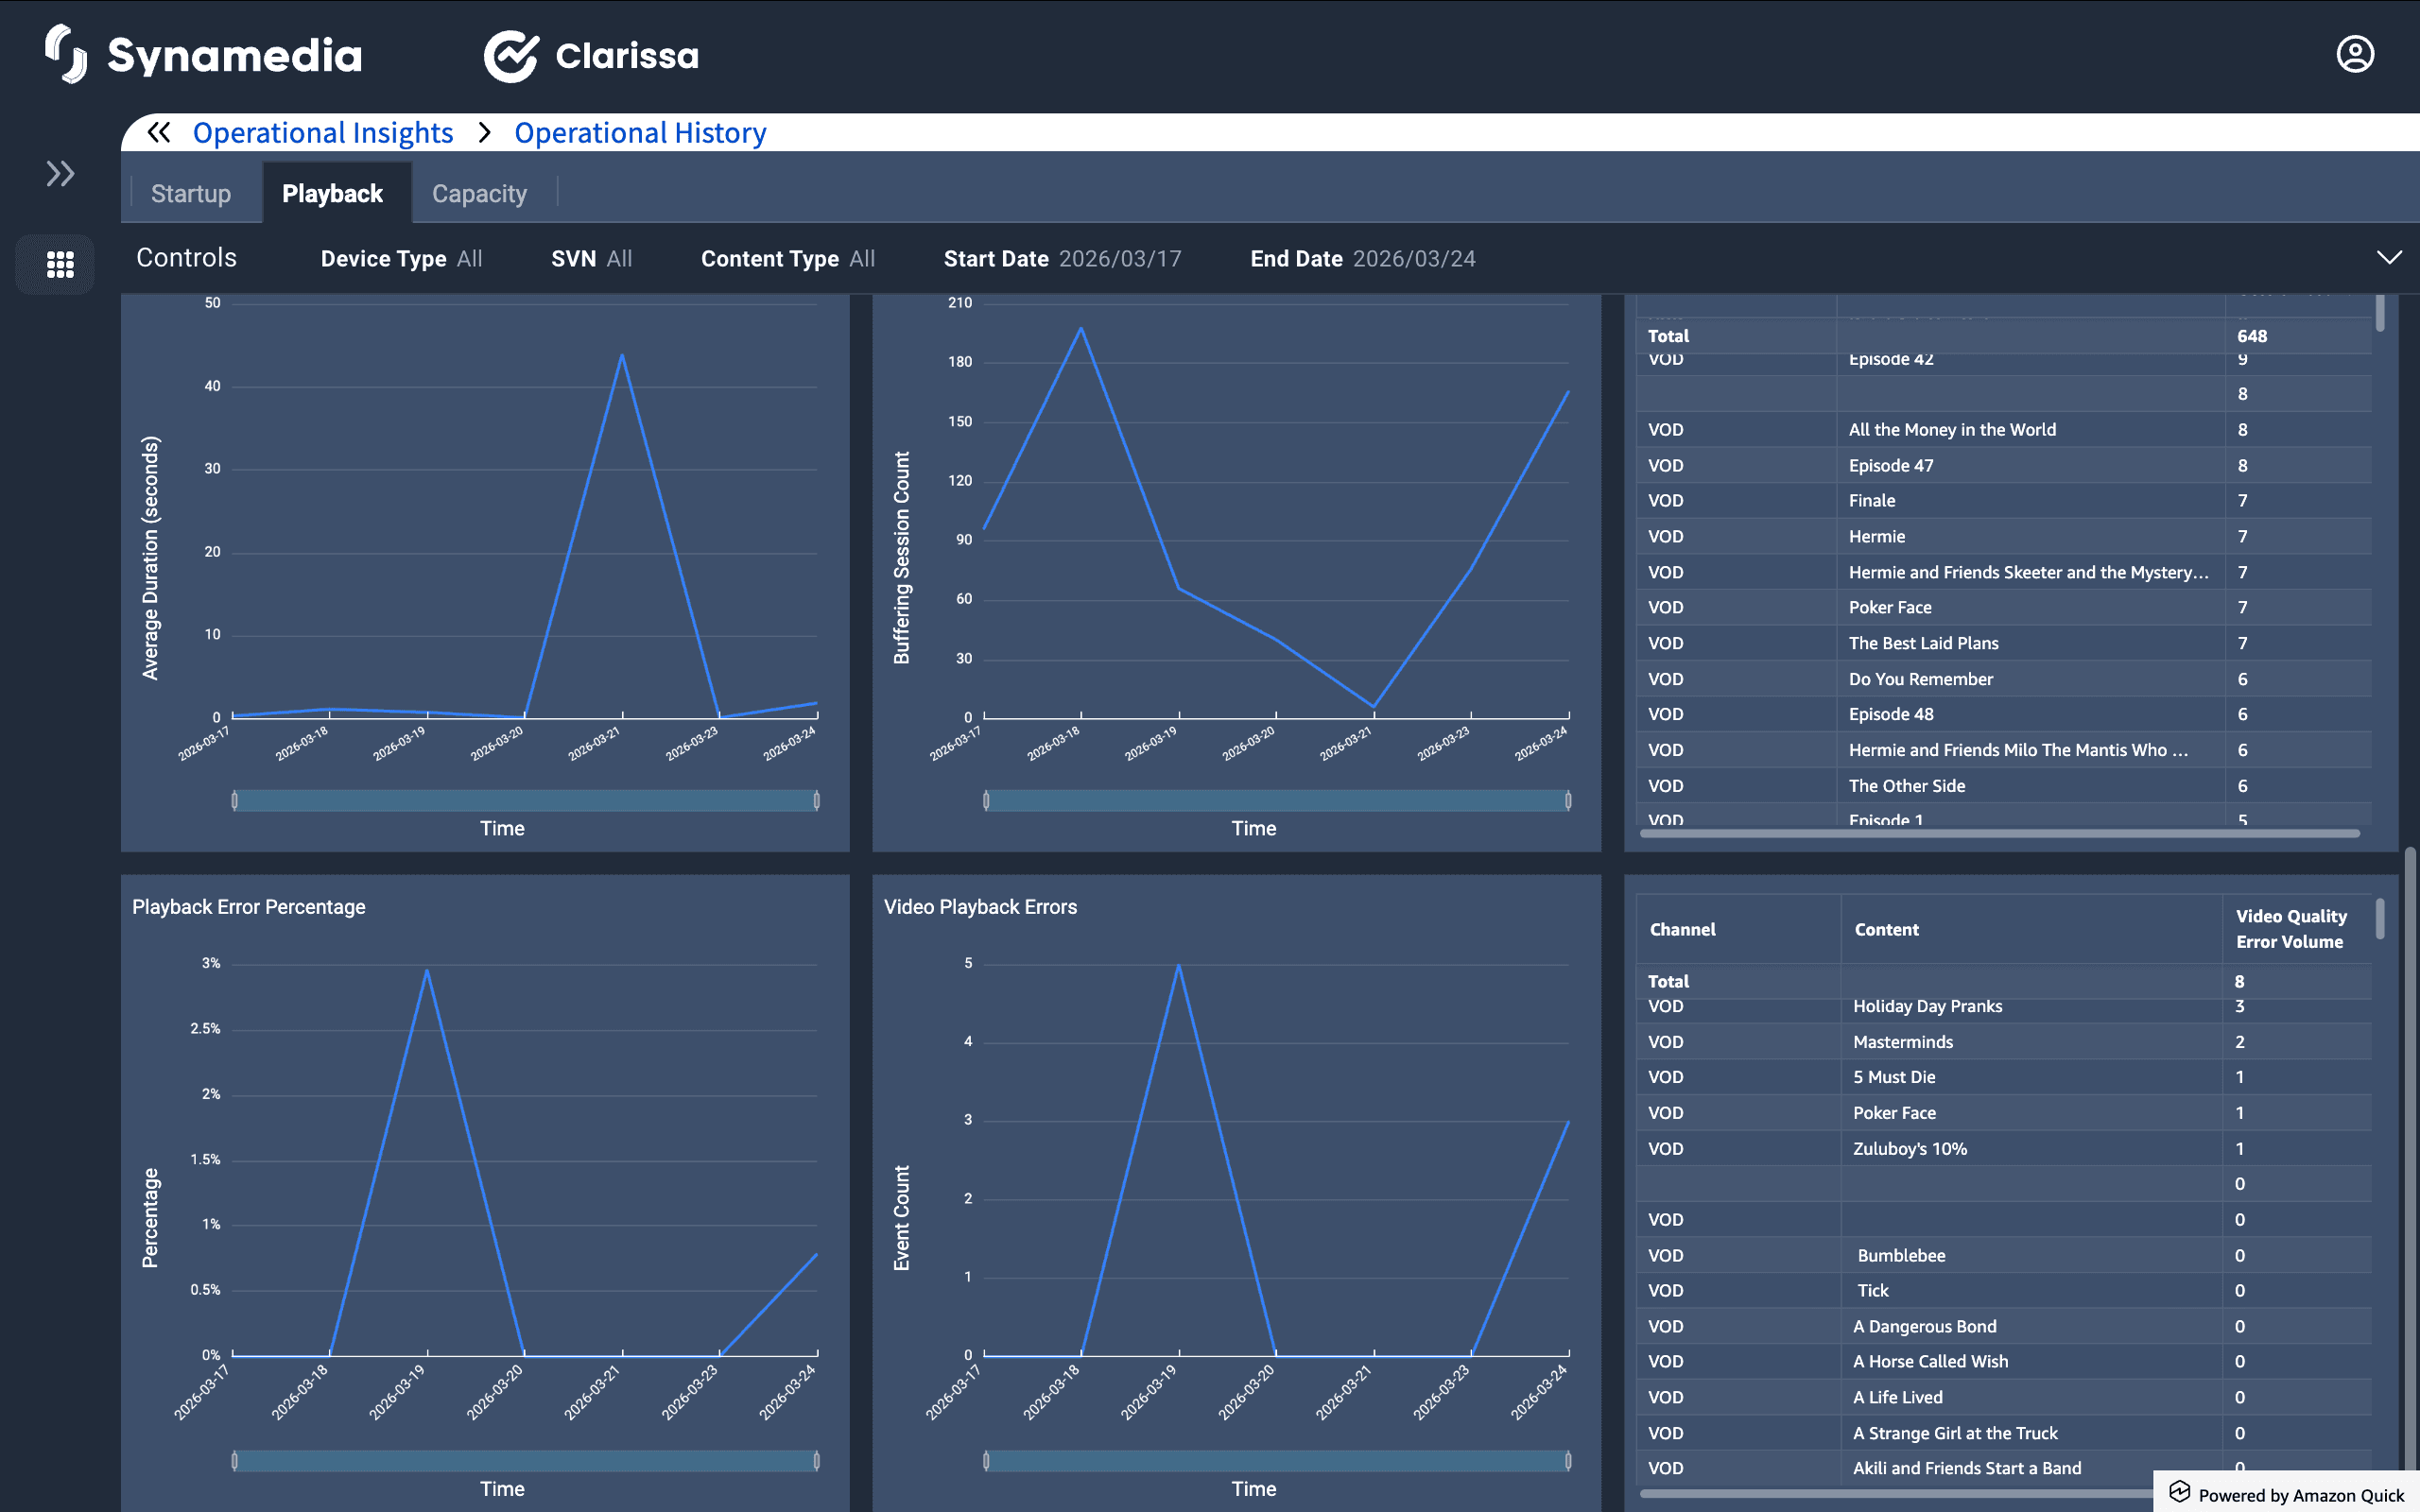Expand the Controls bar chevron

tap(2388, 258)
